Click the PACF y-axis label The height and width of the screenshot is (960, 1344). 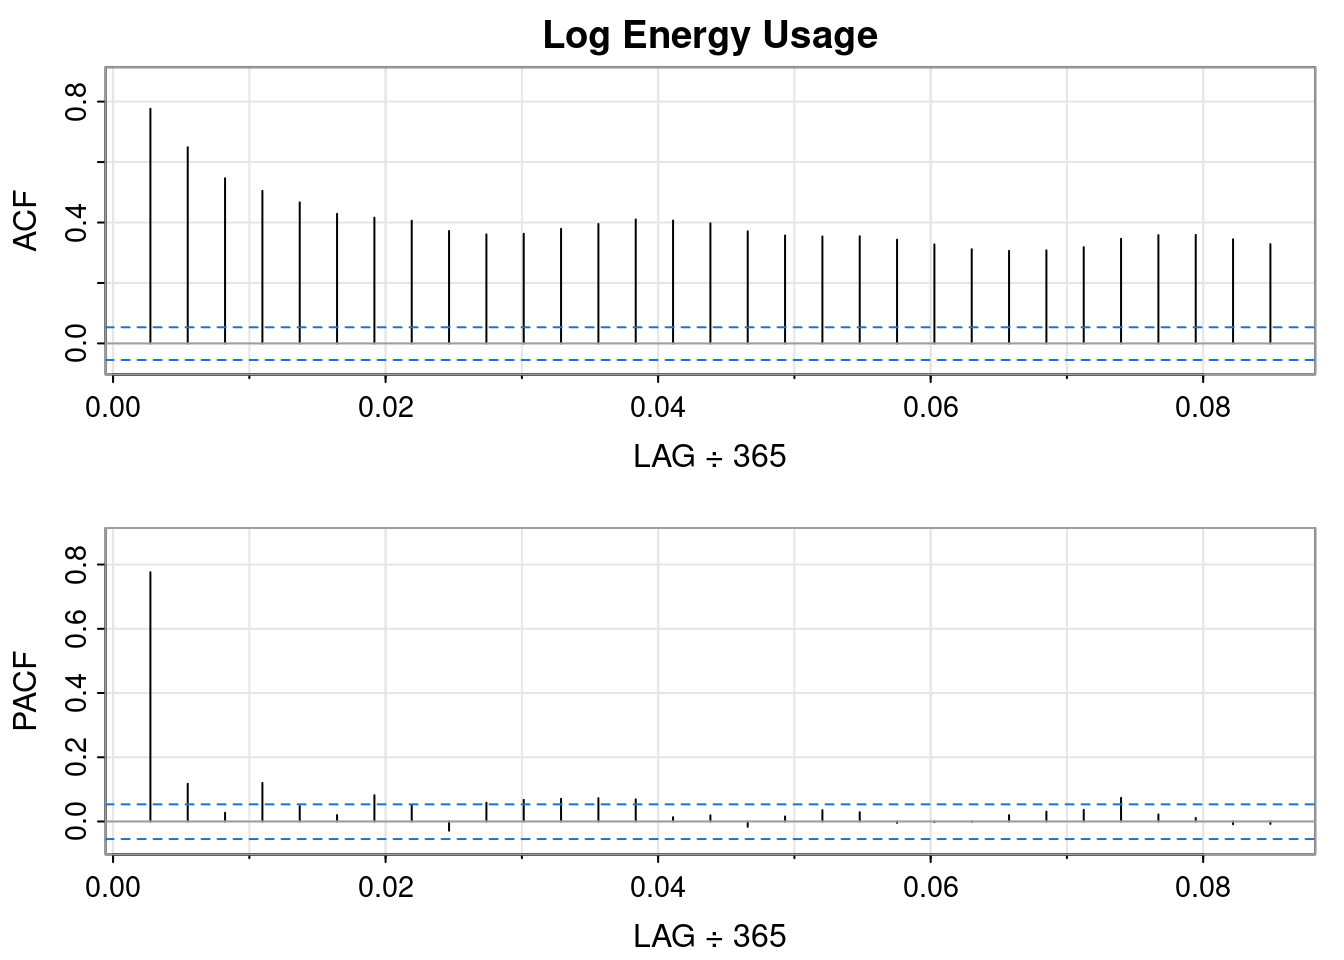[26, 691]
